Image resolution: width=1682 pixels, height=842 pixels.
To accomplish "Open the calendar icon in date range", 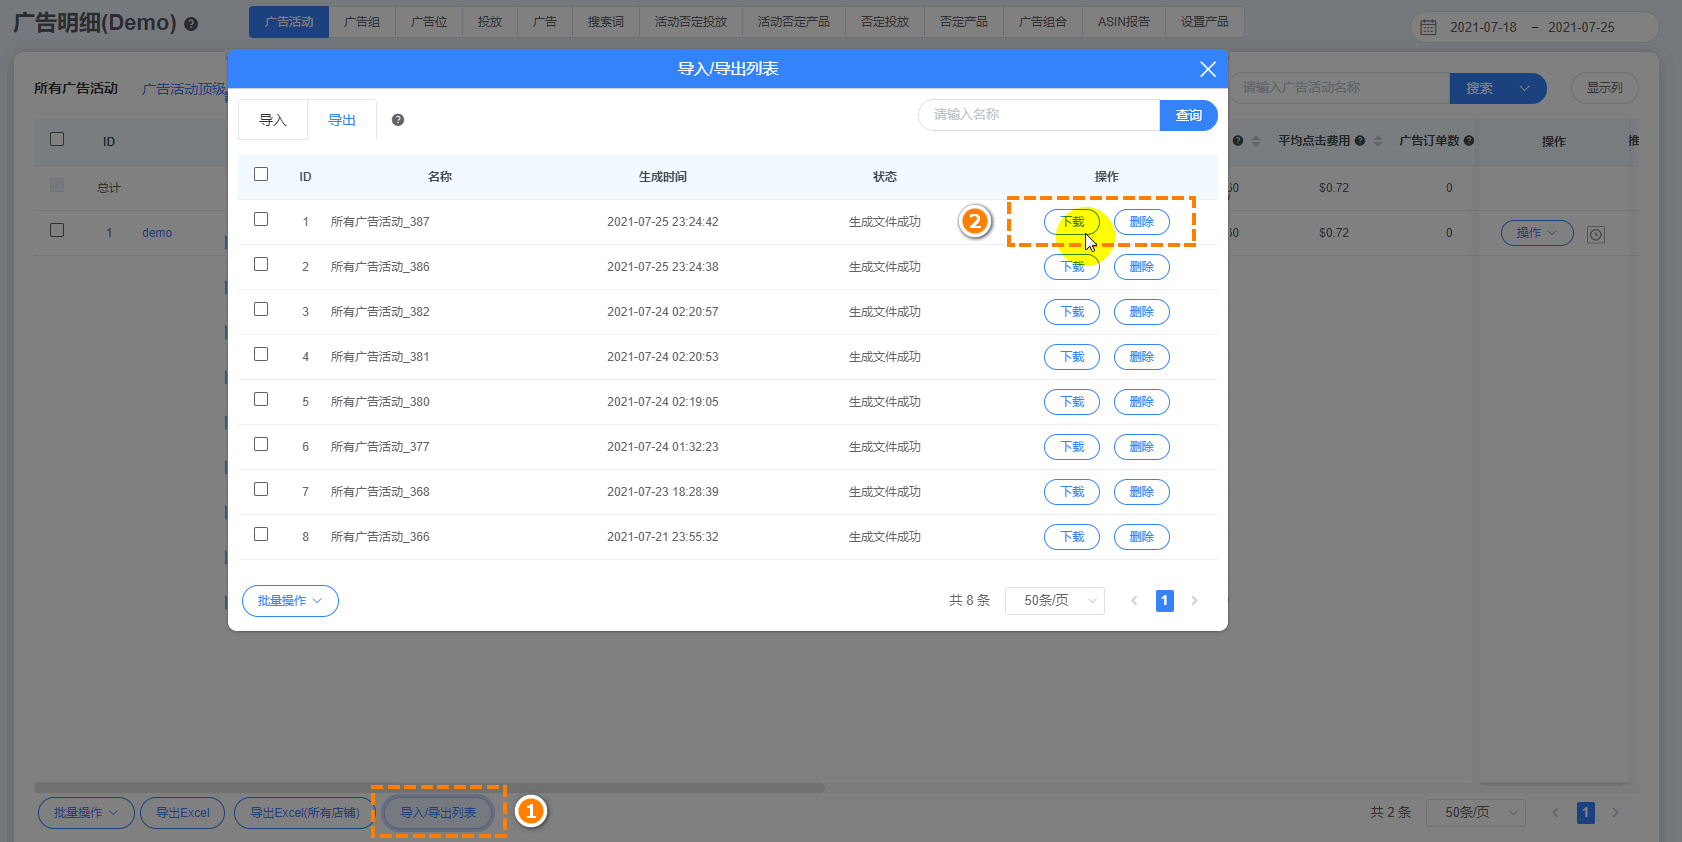I will (x=1428, y=28).
